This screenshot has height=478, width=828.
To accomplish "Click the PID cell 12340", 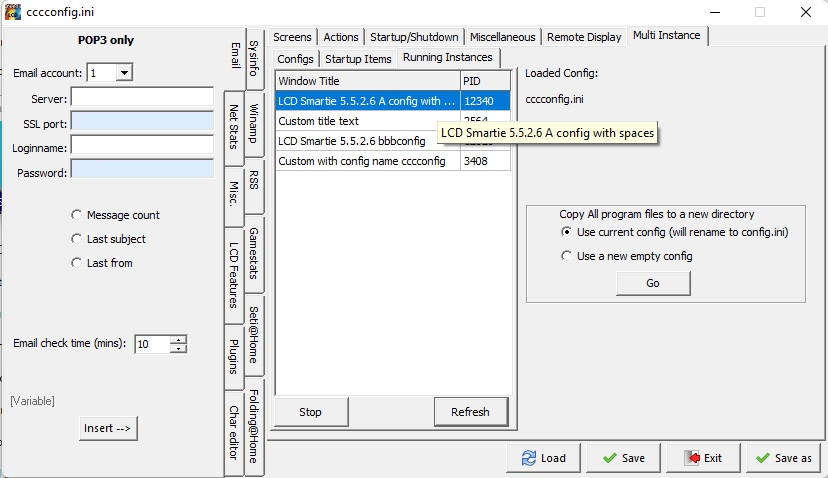I will tap(485, 101).
